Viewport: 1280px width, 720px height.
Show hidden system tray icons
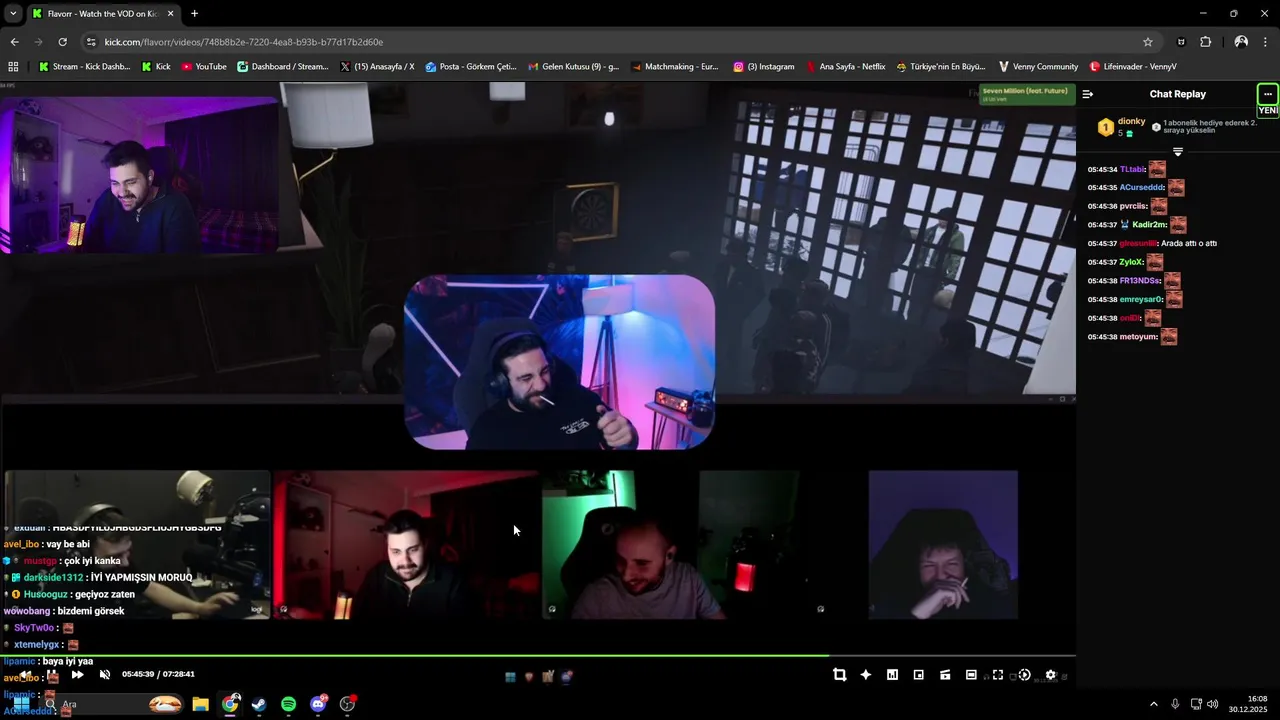point(1153,704)
